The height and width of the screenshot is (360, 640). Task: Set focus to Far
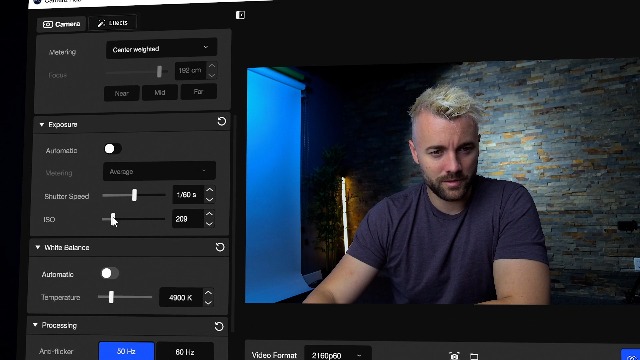pyautogui.click(x=198, y=92)
